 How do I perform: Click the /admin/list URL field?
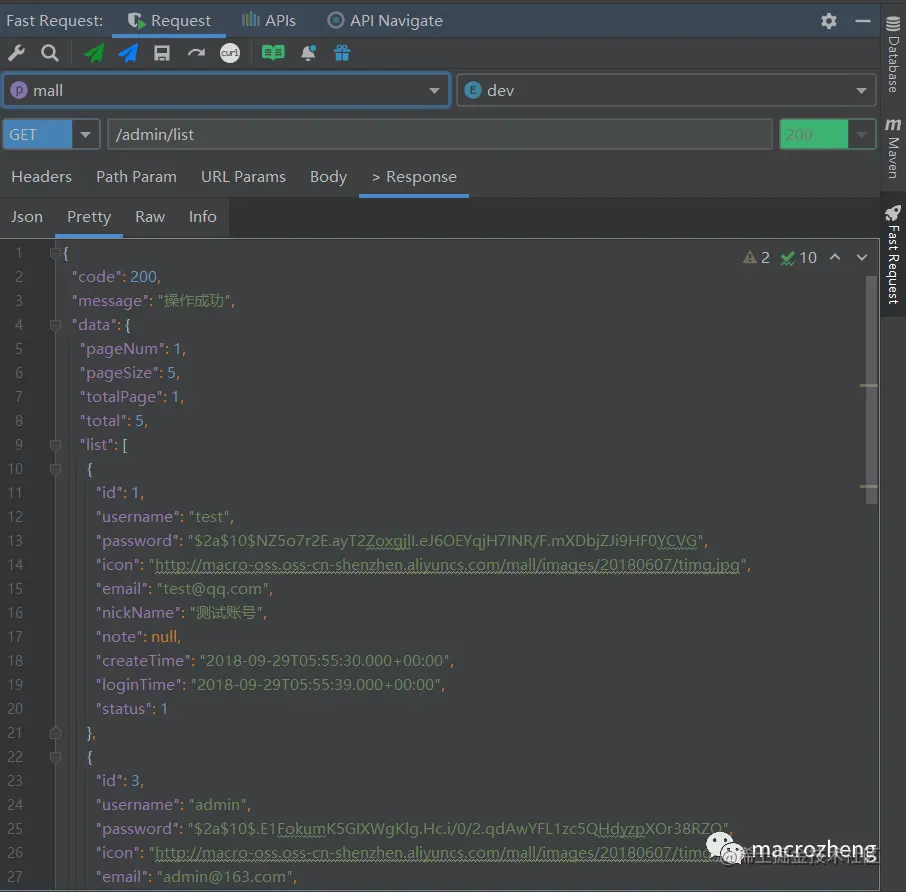point(440,135)
